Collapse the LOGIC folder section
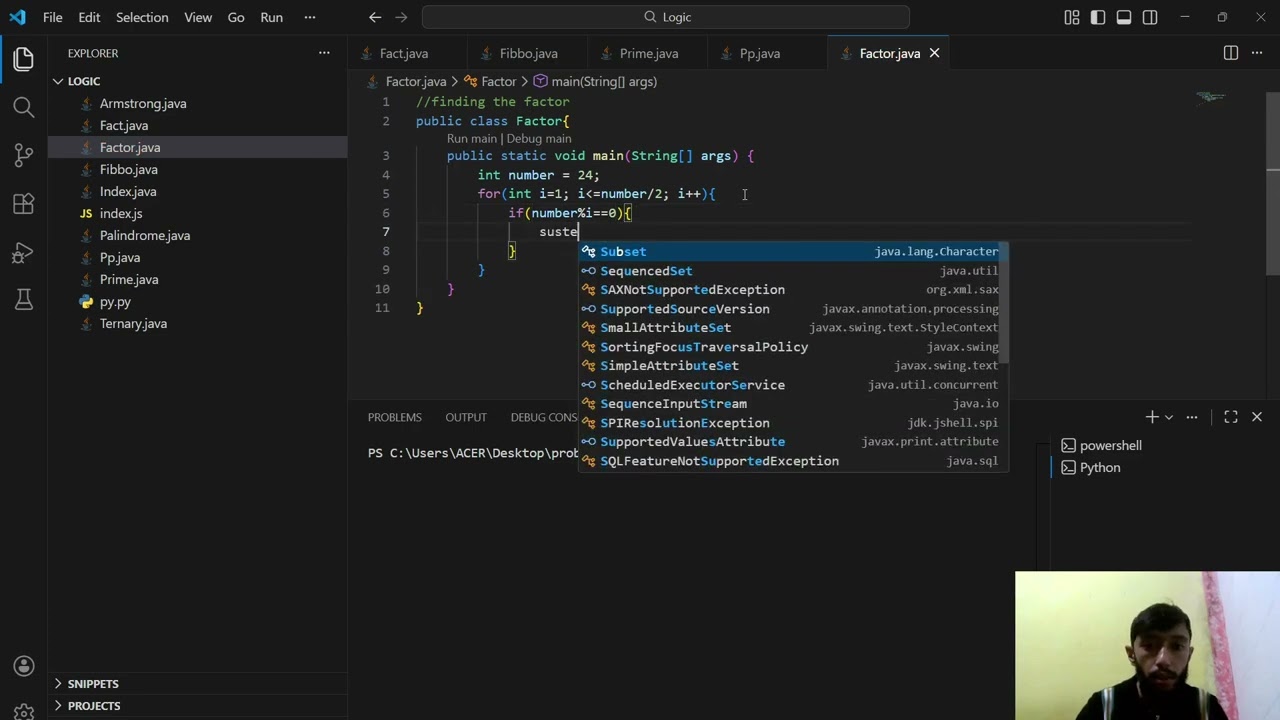Image resolution: width=1280 pixels, height=720 pixels. (198, 81)
